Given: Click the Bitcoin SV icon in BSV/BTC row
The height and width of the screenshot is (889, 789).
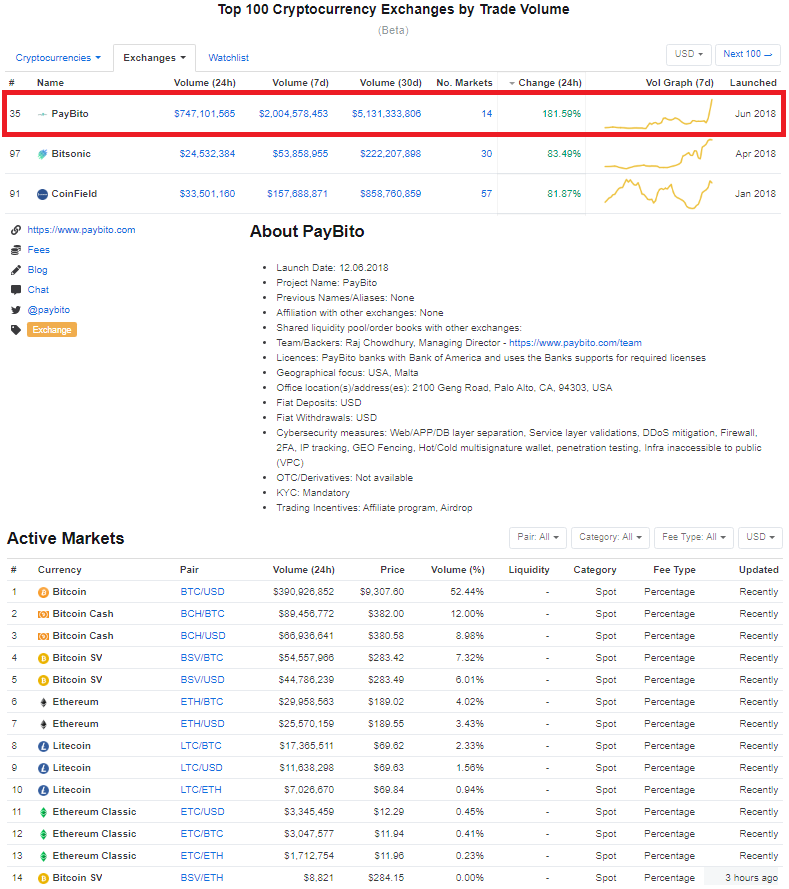Looking at the screenshot, I should pos(43,658).
